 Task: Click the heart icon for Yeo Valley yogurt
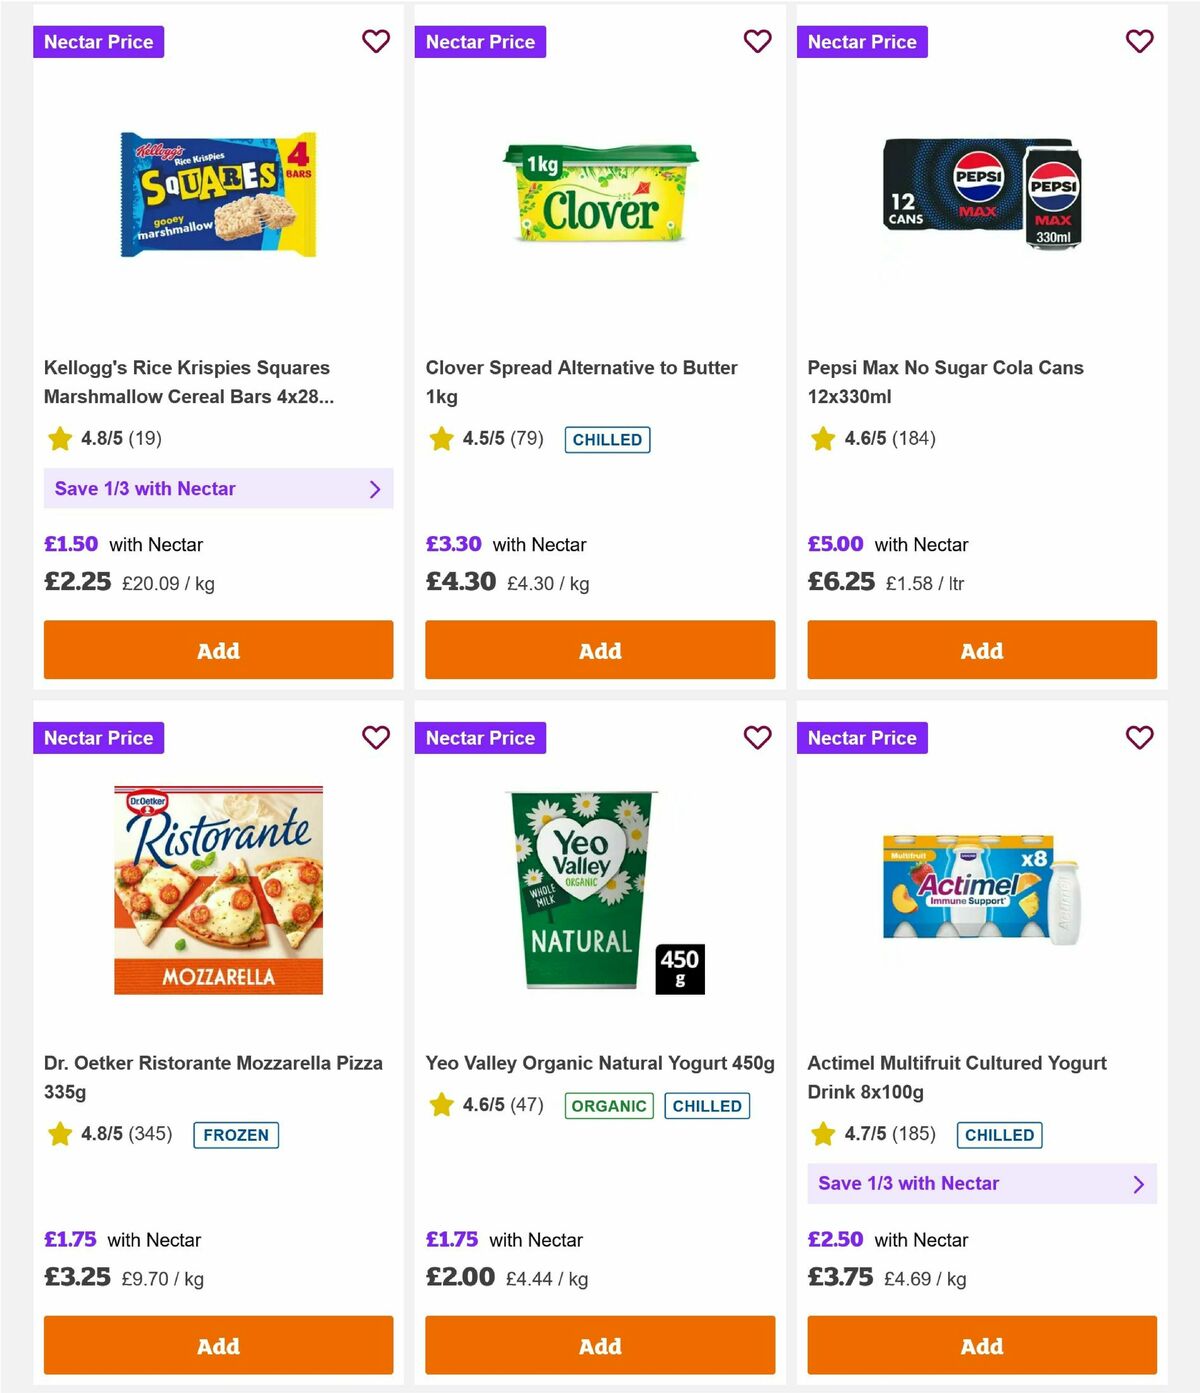758,738
